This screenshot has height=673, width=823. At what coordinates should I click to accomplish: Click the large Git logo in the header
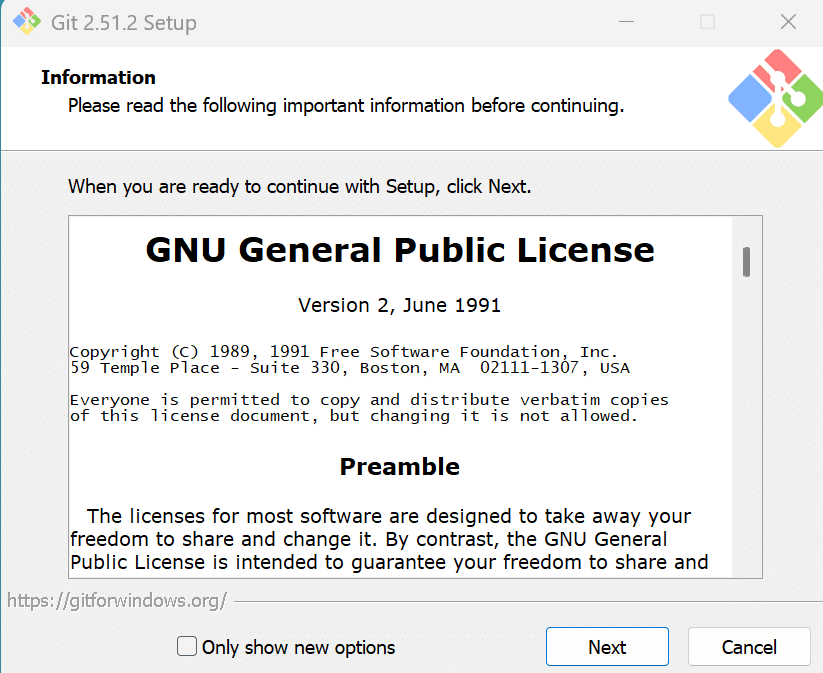pos(776,99)
